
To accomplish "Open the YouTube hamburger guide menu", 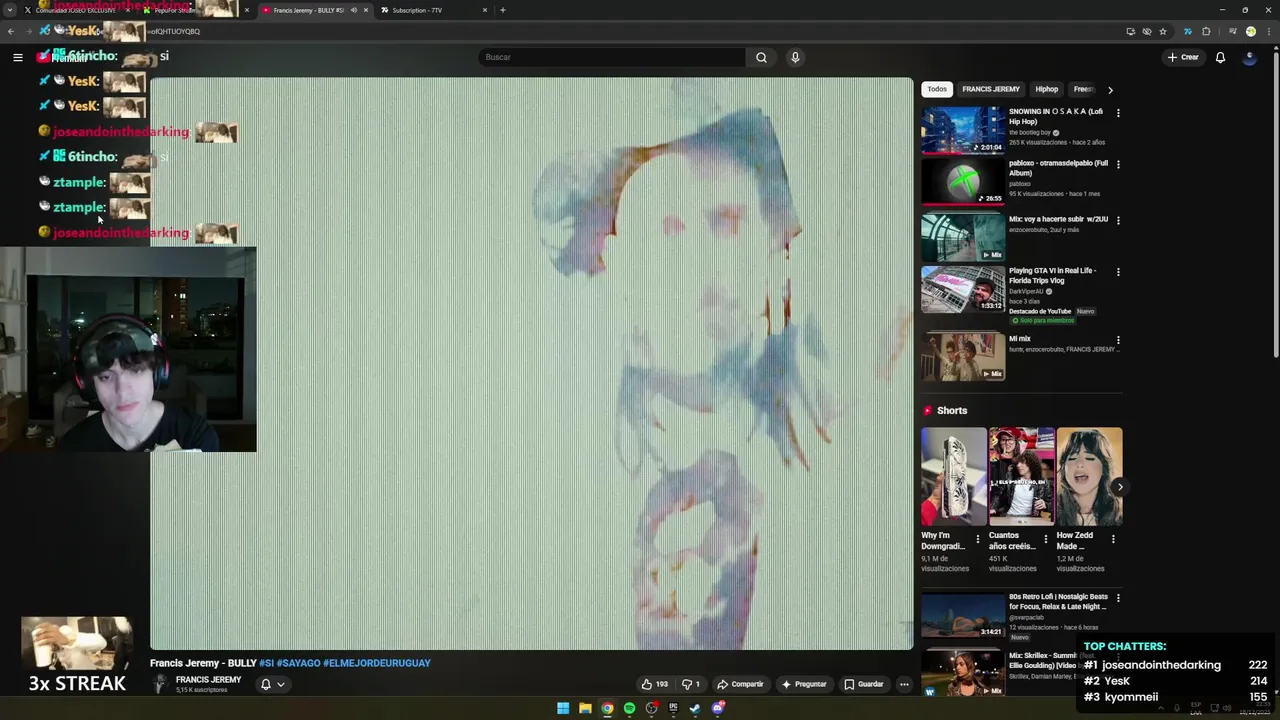I will point(17,57).
